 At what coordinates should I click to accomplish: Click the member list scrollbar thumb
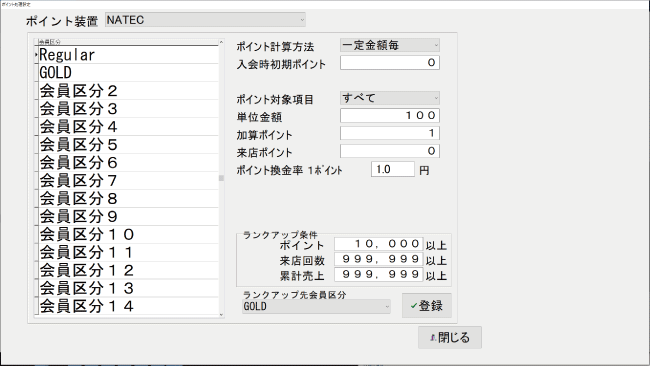pyautogui.click(x=221, y=178)
